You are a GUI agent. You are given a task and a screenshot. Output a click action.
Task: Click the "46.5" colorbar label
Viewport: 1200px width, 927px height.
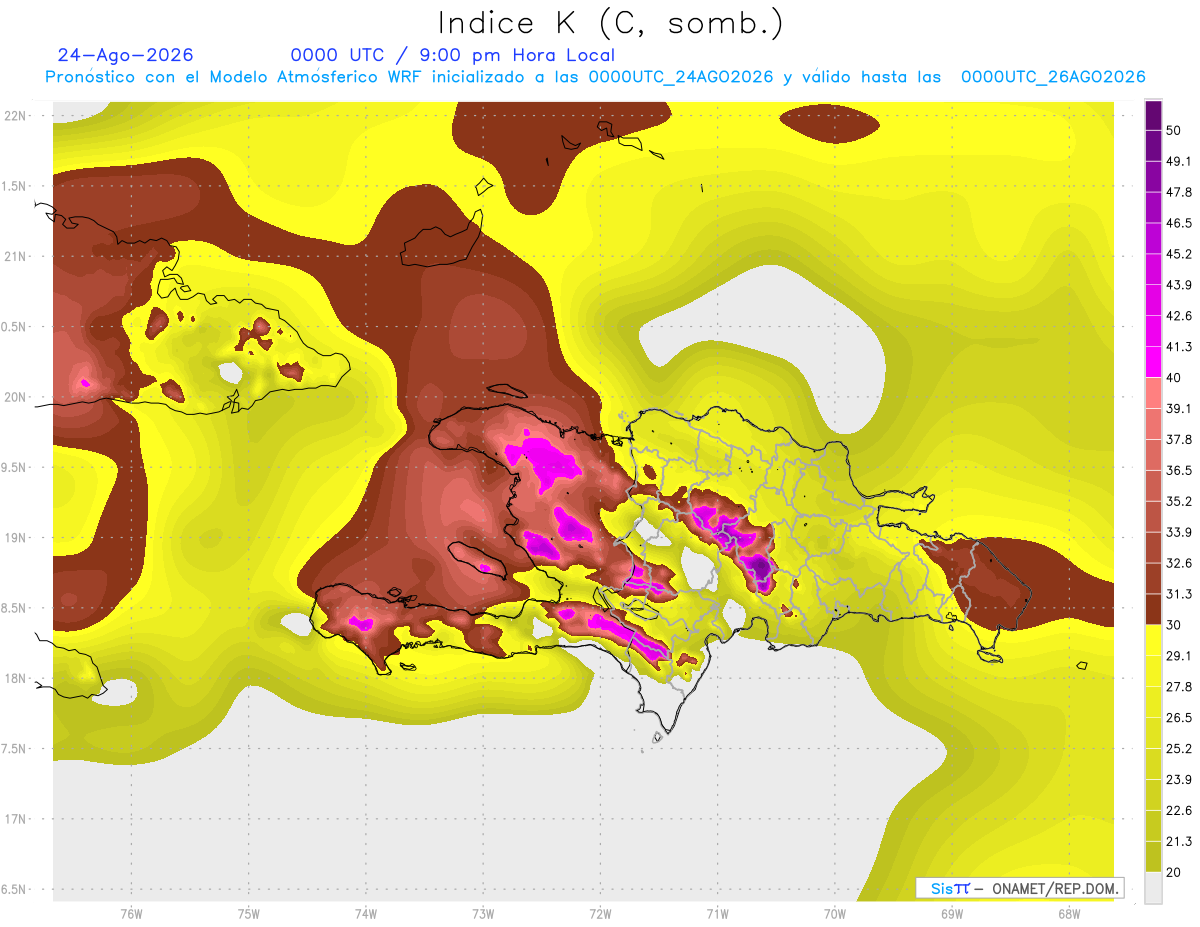coord(1179,223)
